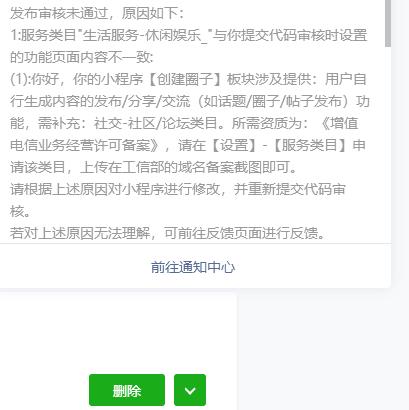Click the green 删除 button
The height and width of the screenshot is (410, 409).
pos(127,390)
